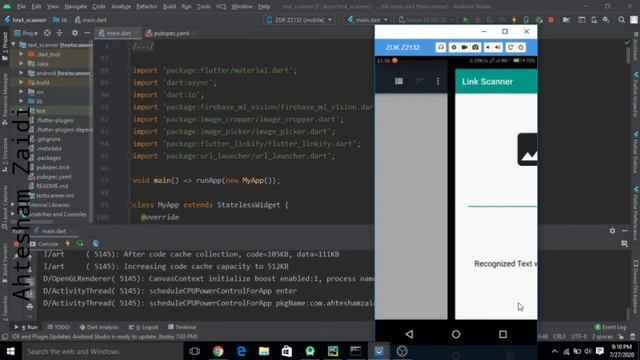Click the hot reload lightning icon in Run console
This screenshot has width=640, height=360.
68,244
